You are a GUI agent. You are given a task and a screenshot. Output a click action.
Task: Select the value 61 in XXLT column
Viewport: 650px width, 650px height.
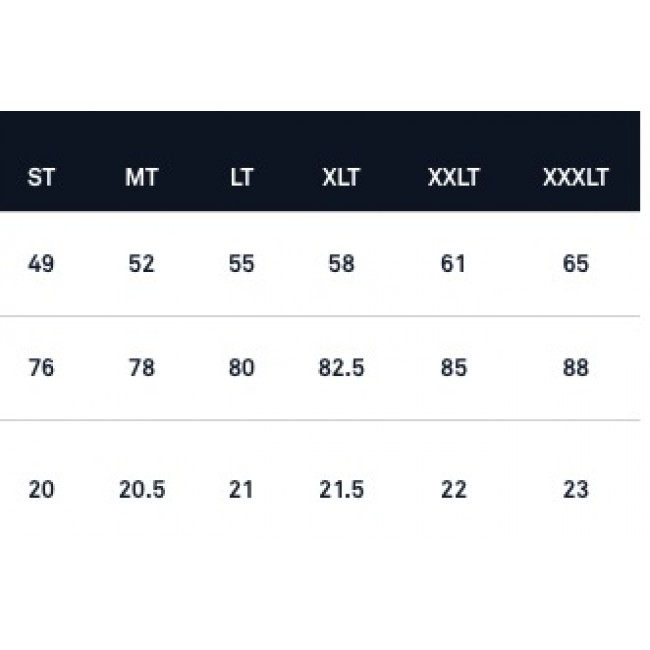click(454, 265)
